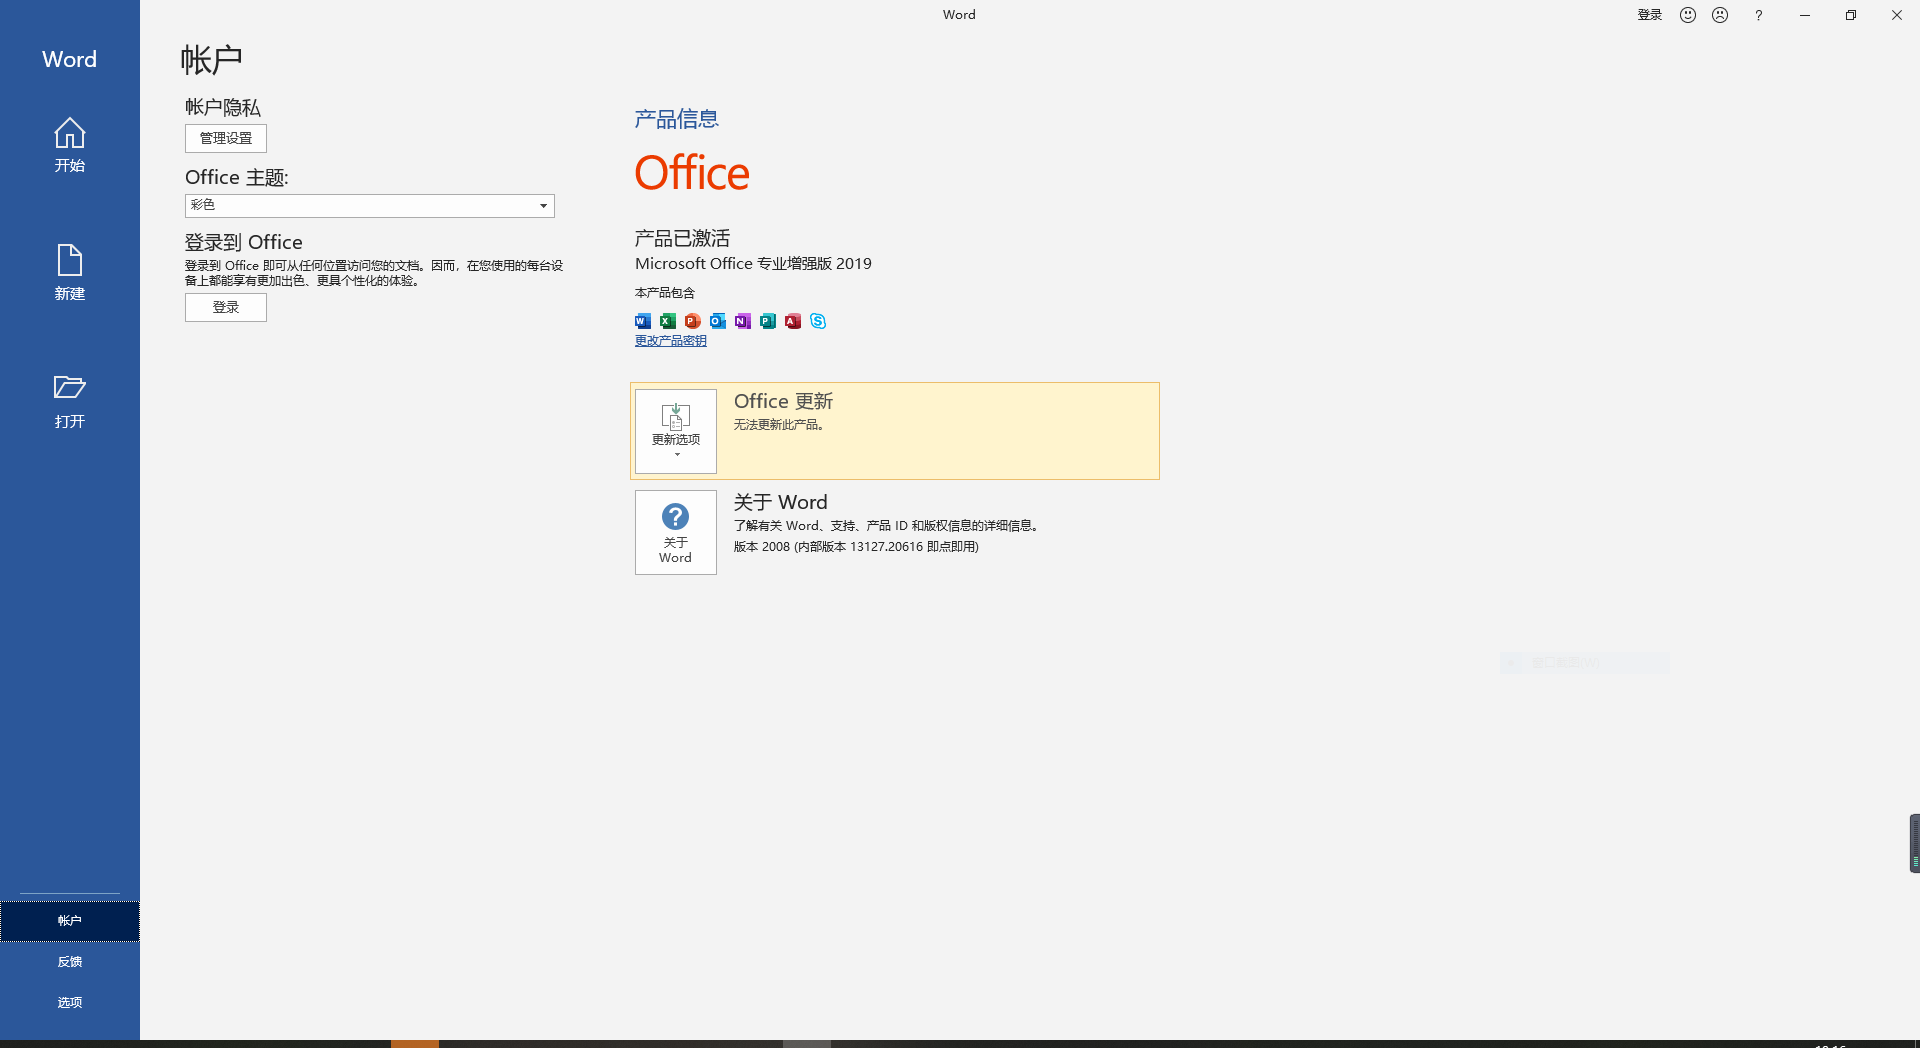1920x1048 pixels.
Task: Click the Microsoft Office 专业增强版 2019 text
Action: 753,264
